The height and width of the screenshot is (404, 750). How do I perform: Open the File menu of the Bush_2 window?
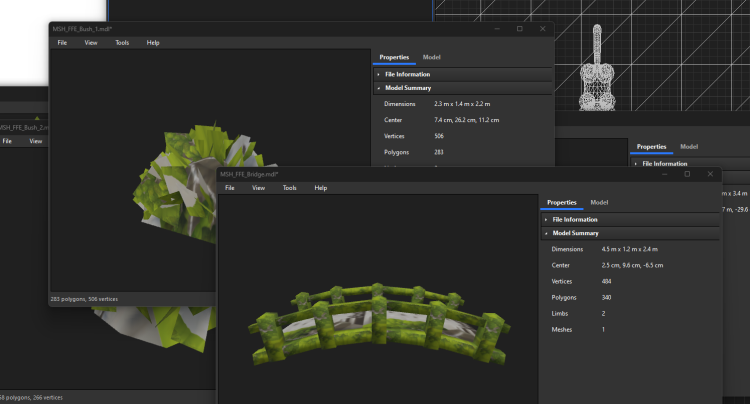click(x=7, y=141)
